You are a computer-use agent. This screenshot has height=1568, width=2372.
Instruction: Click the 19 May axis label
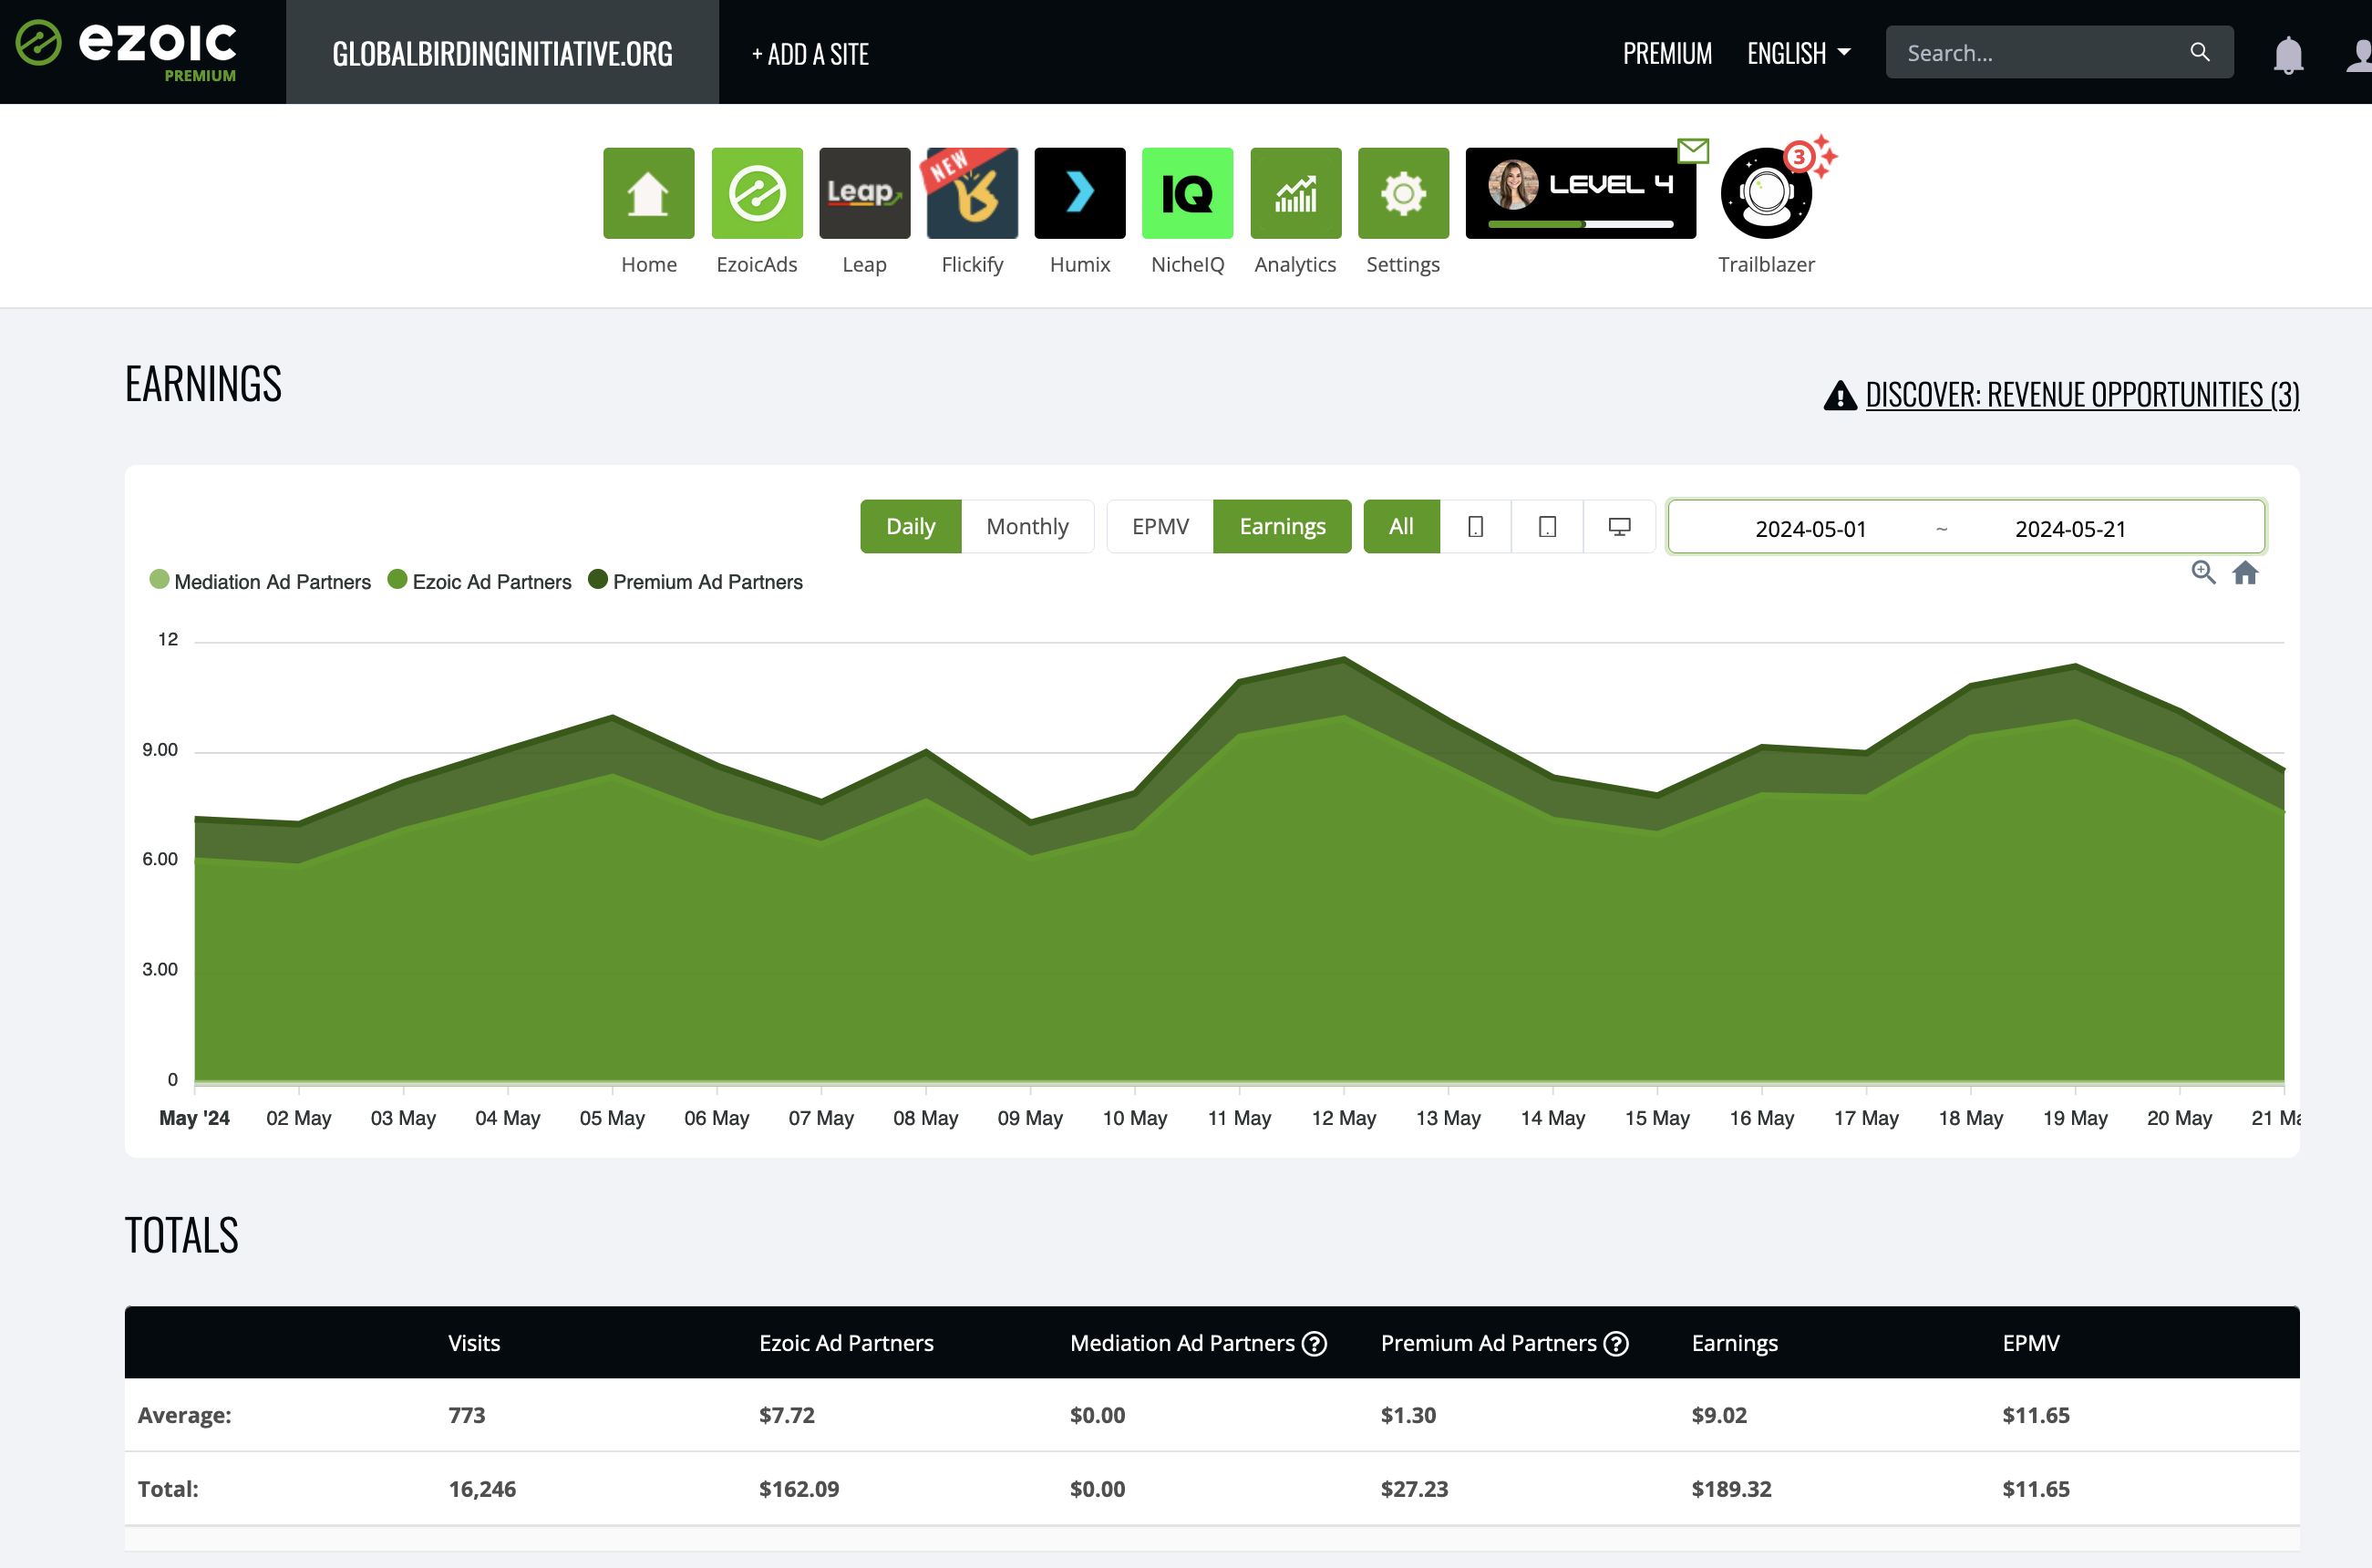tap(2075, 1118)
